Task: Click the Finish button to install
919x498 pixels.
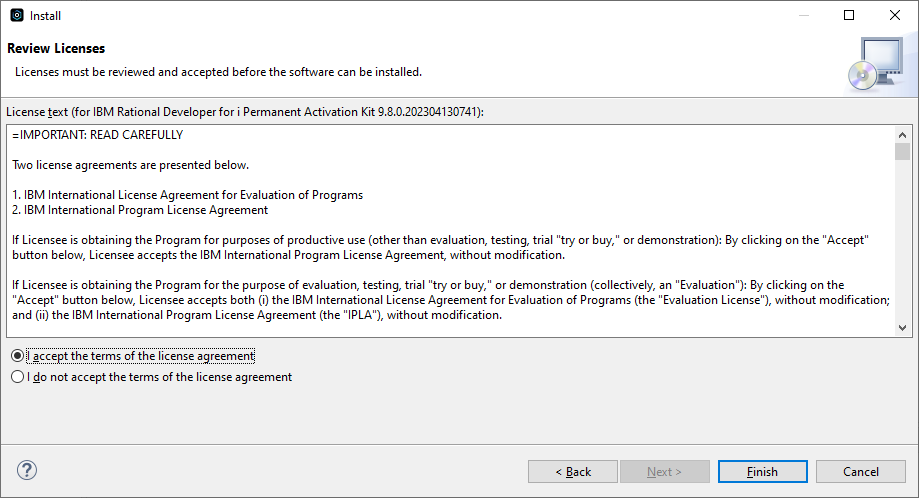Action: (763, 472)
